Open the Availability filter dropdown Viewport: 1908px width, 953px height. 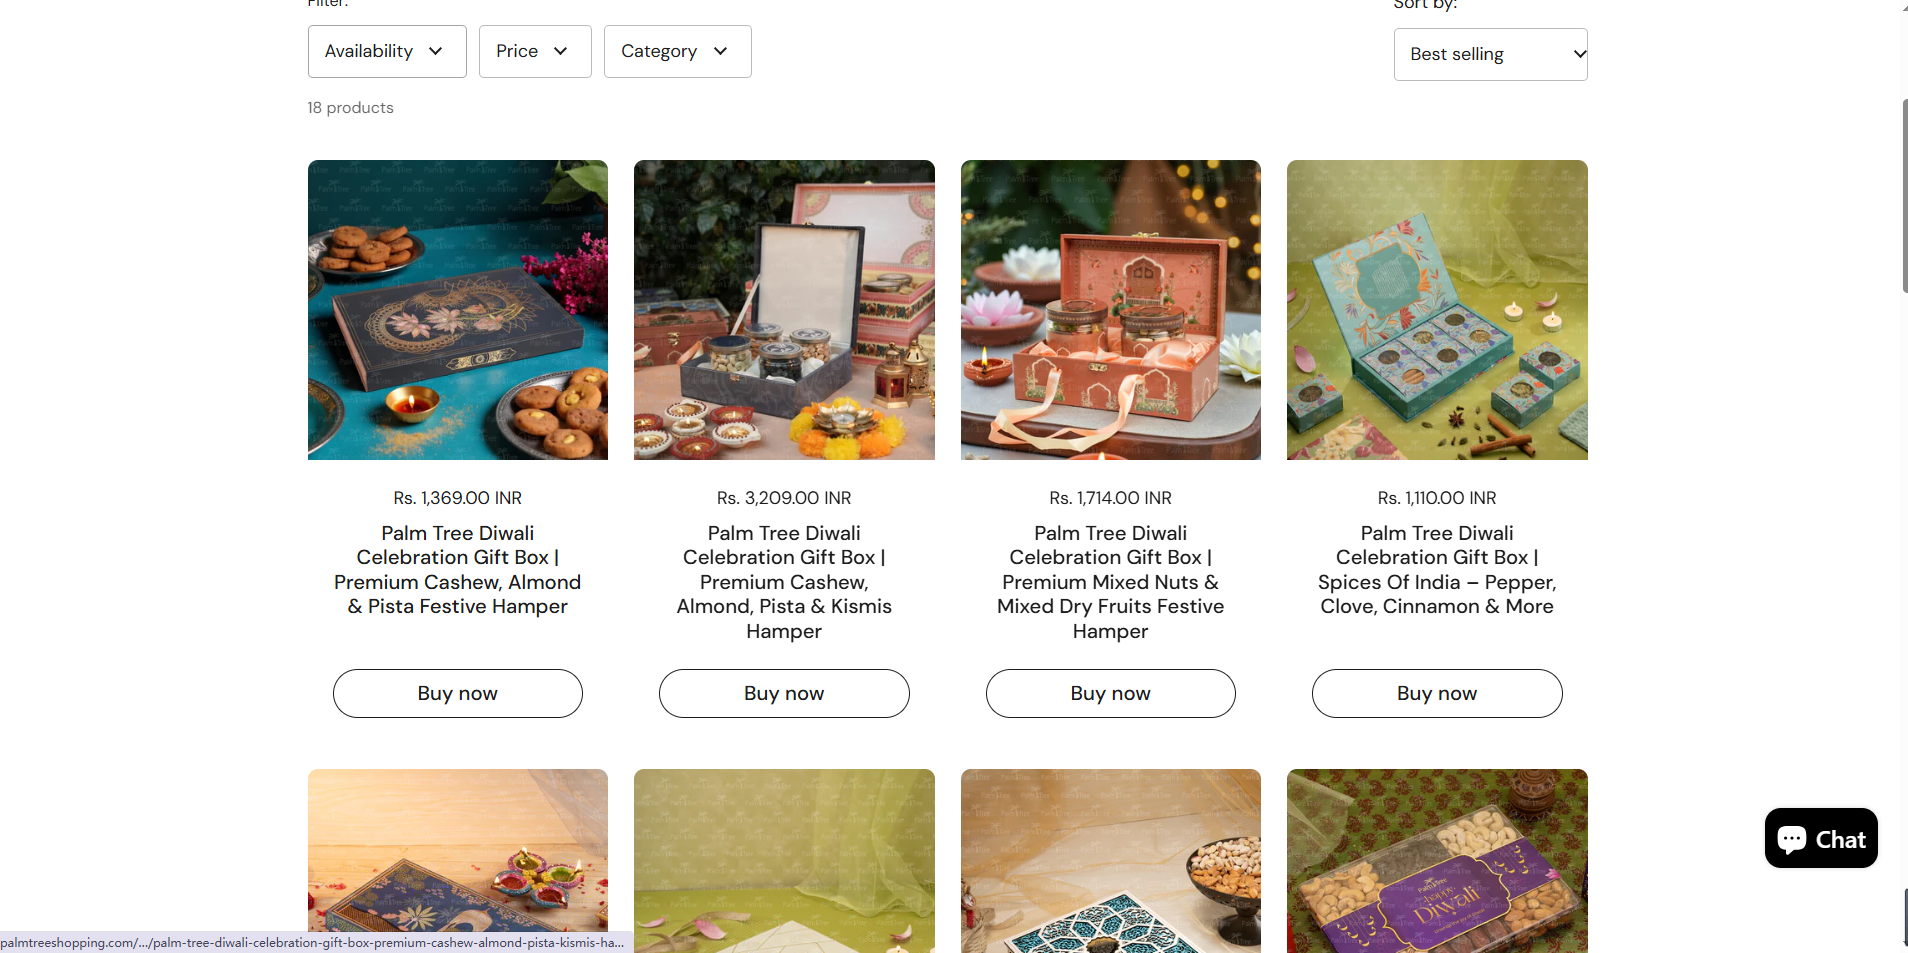click(x=386, y=51)
